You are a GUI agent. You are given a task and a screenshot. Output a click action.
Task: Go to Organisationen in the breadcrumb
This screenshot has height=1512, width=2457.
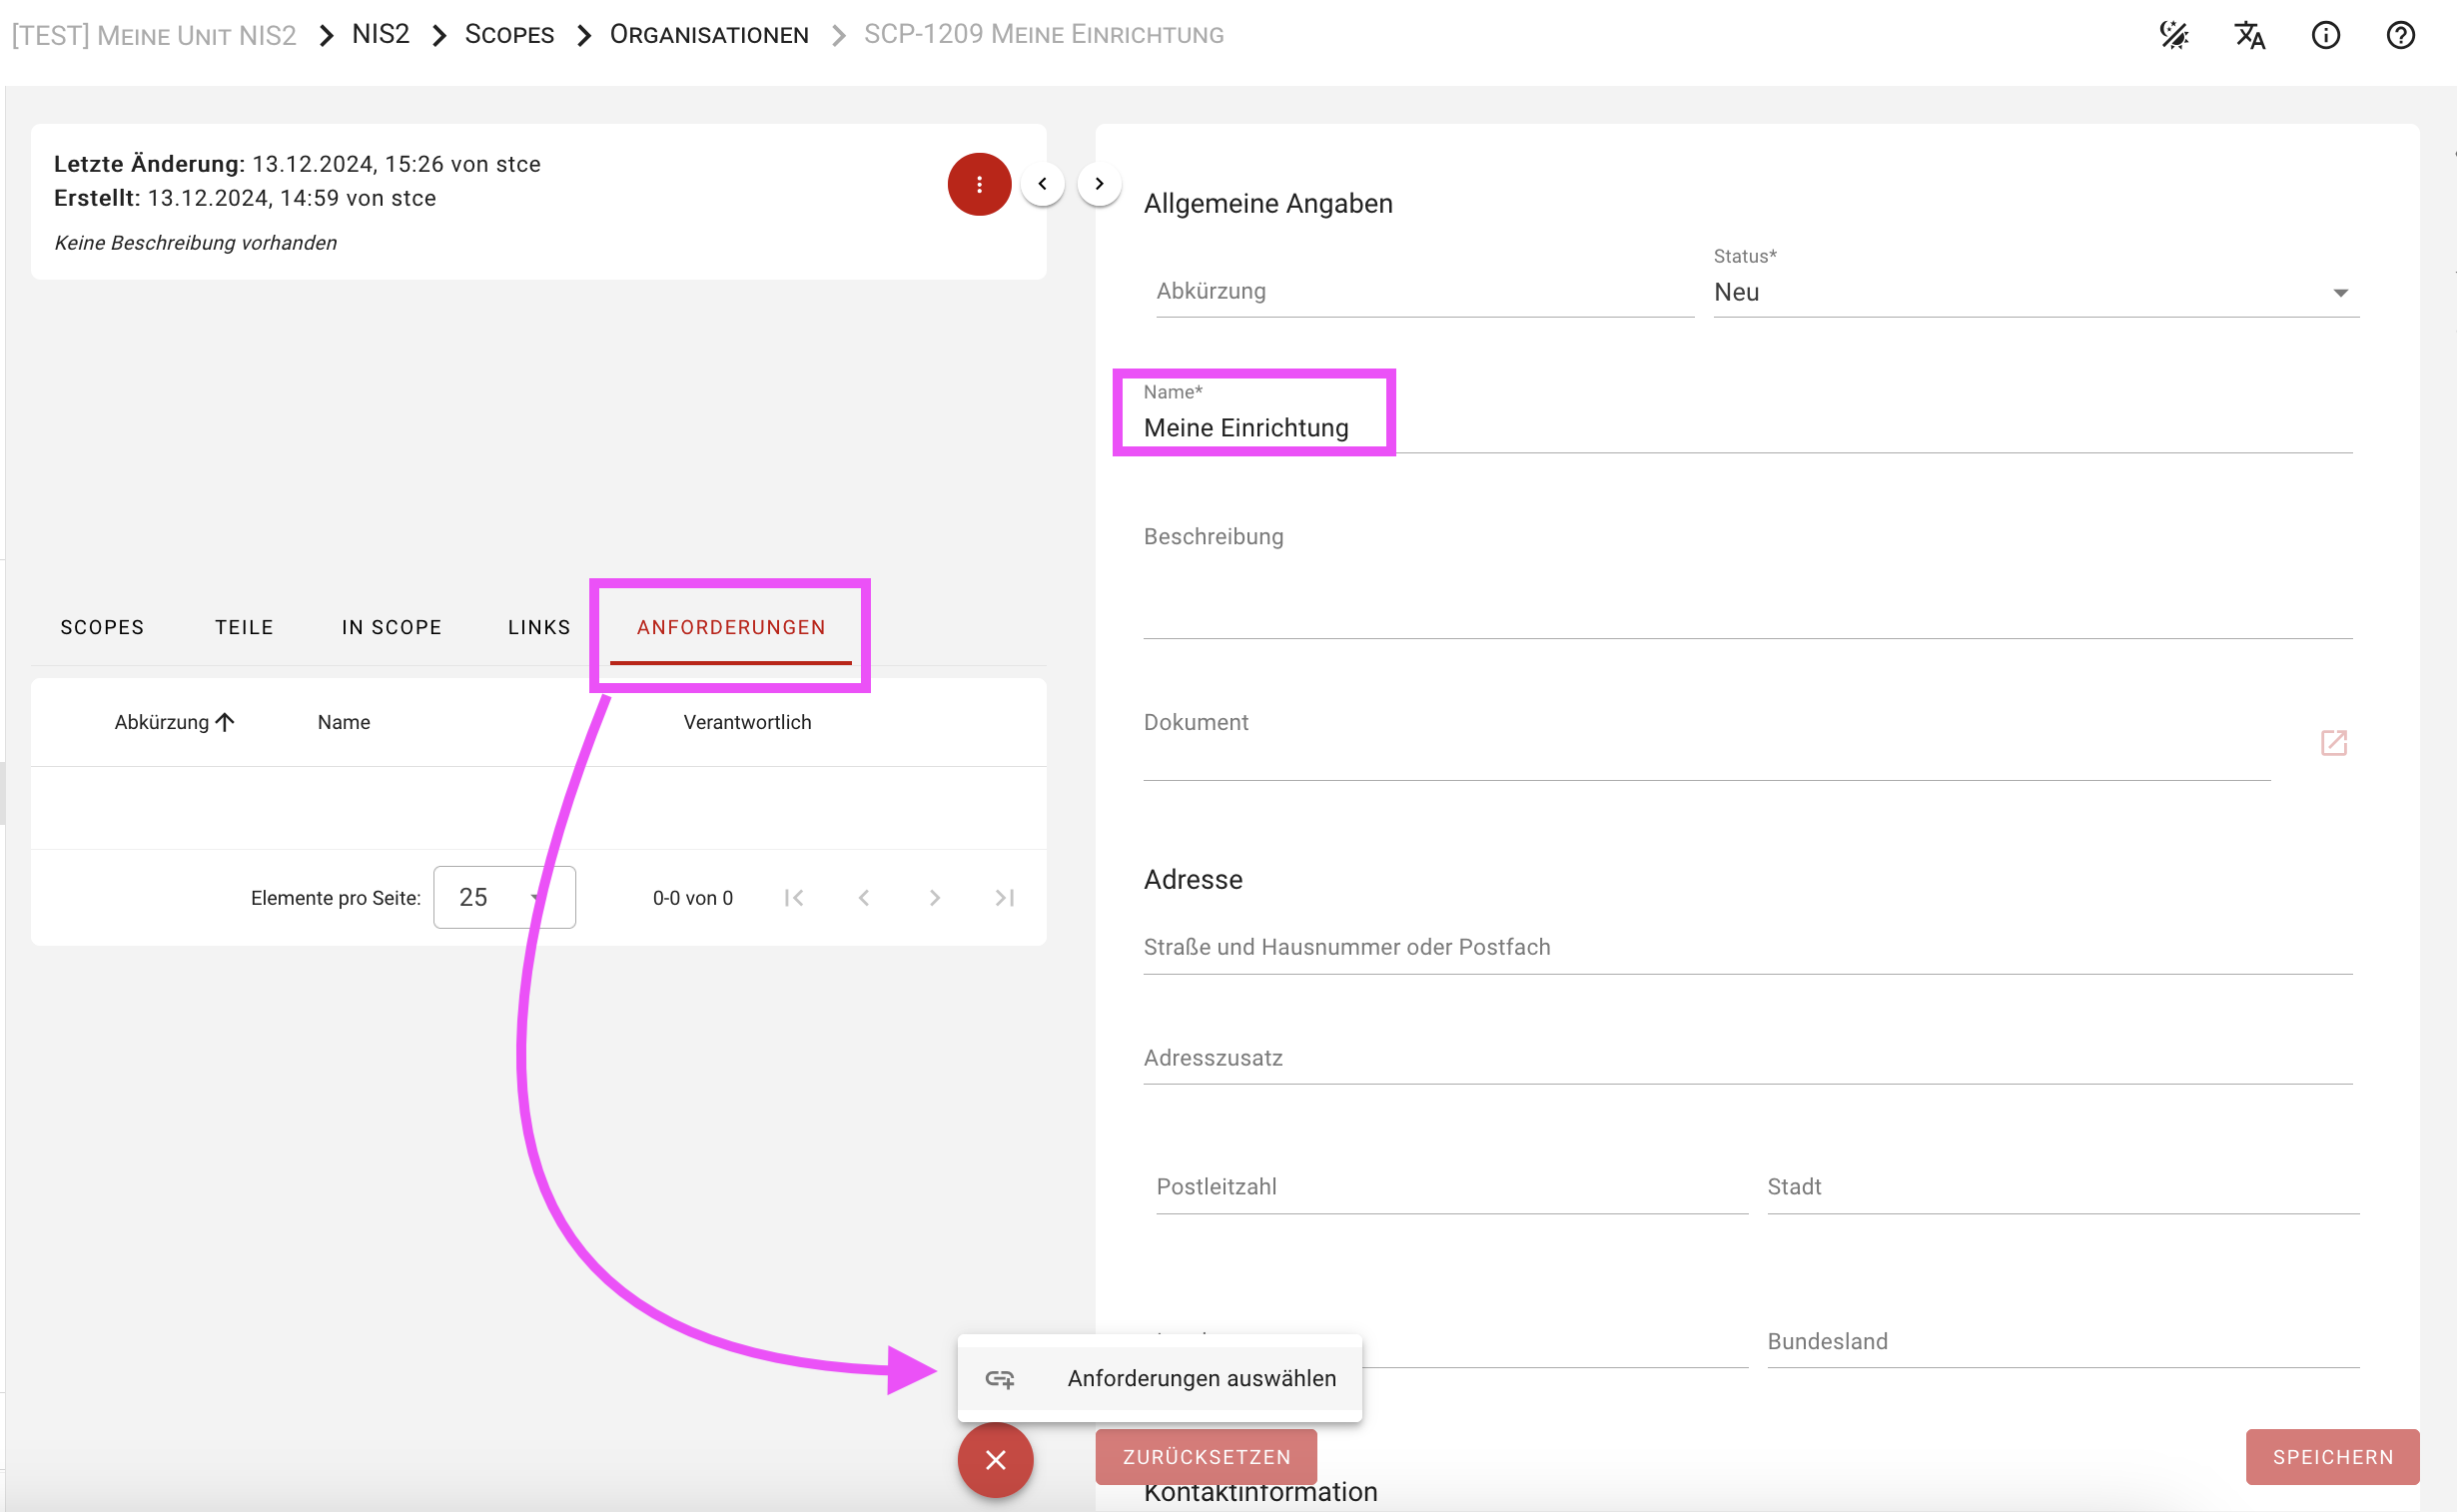[709, 35]
